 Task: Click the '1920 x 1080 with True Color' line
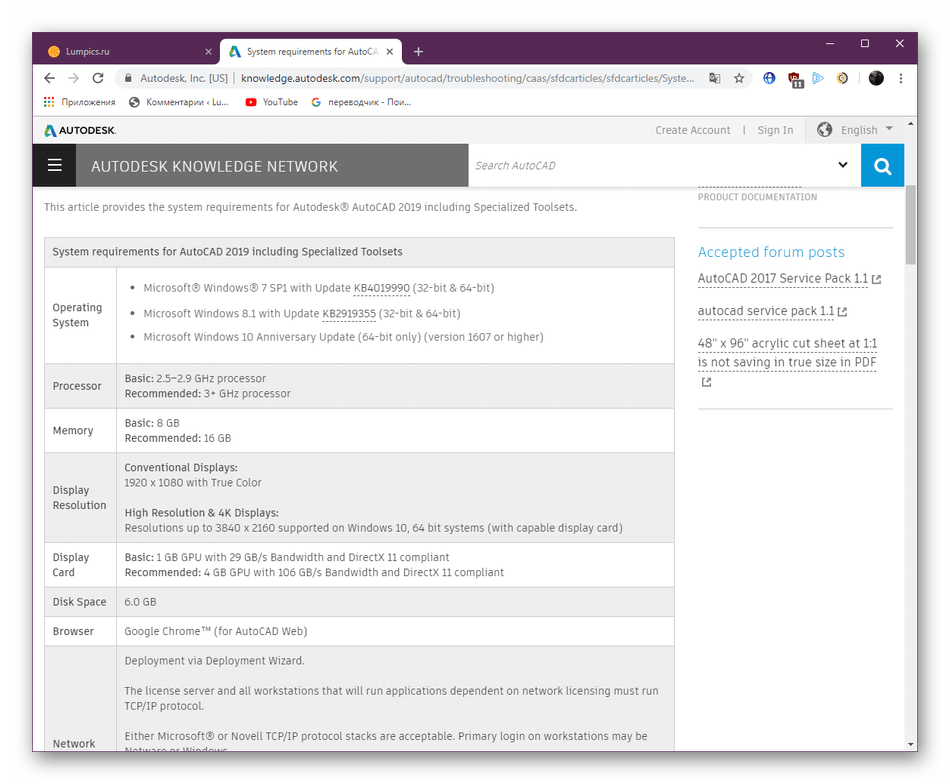193,483
